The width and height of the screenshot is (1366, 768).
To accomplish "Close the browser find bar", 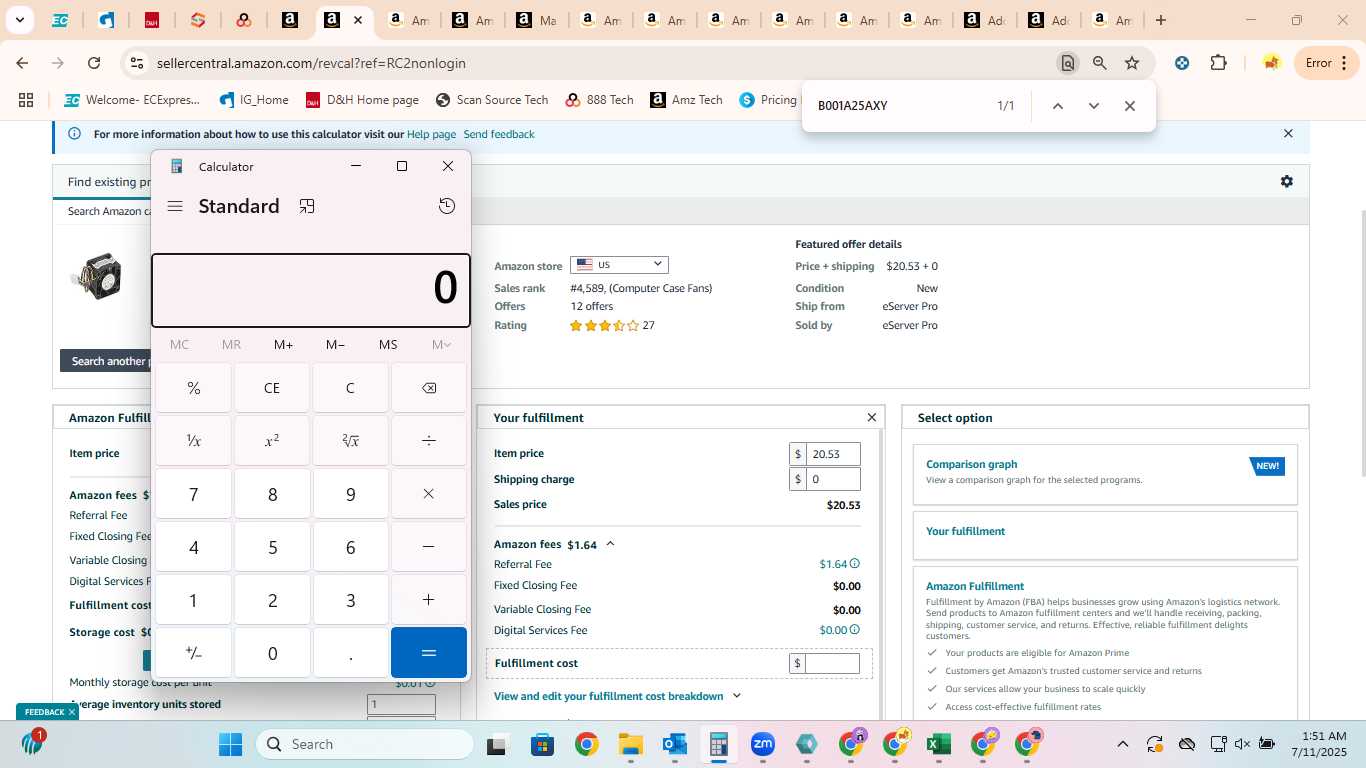I will (x=1129, y=106).
